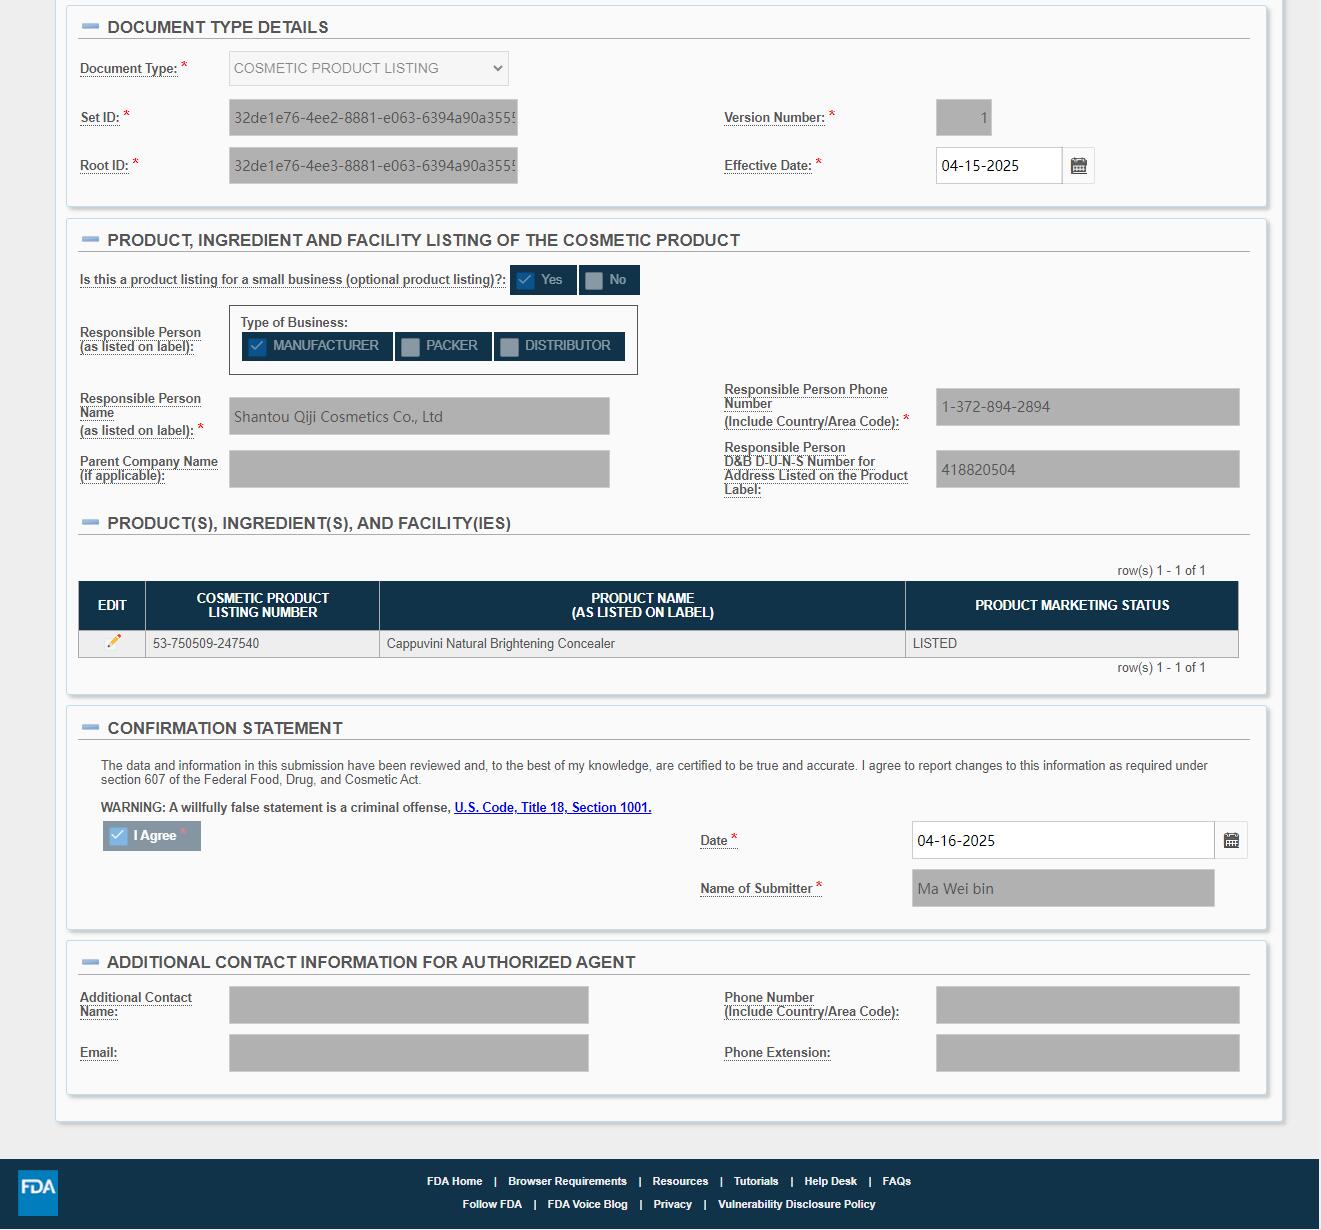Collapse the Additional Contact Information section
The height and width of the screenshot is (1230, 1321).
pos(90,962)
